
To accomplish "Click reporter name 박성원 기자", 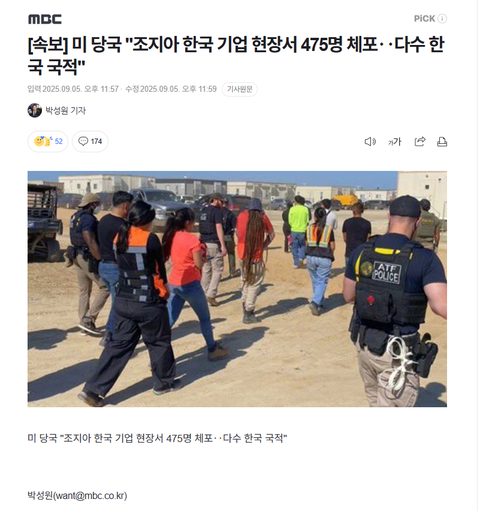I will coord(65,111).
